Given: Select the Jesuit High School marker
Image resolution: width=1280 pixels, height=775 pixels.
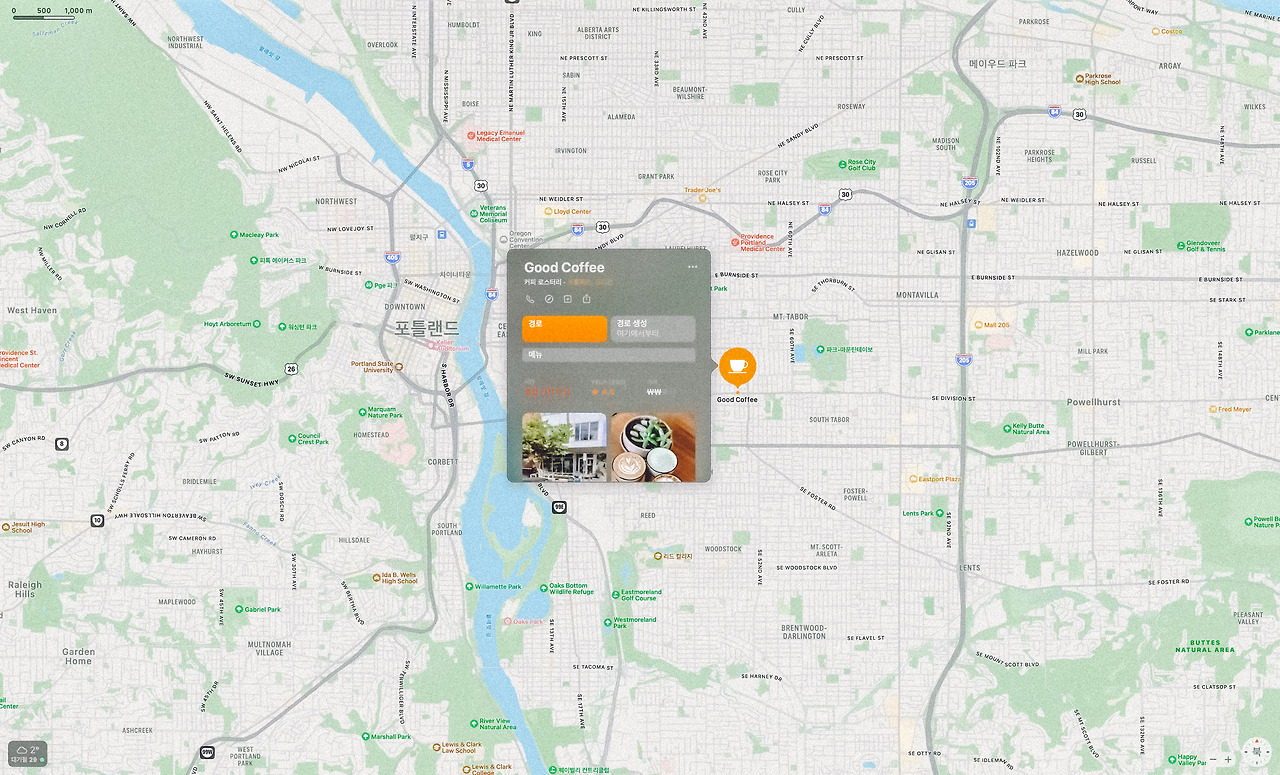Looking at the screenshot, I should 5,525.
